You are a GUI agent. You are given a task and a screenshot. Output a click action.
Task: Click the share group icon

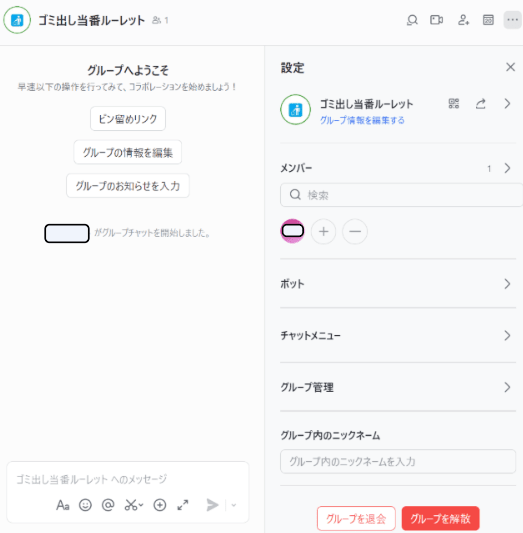point(481,104)
